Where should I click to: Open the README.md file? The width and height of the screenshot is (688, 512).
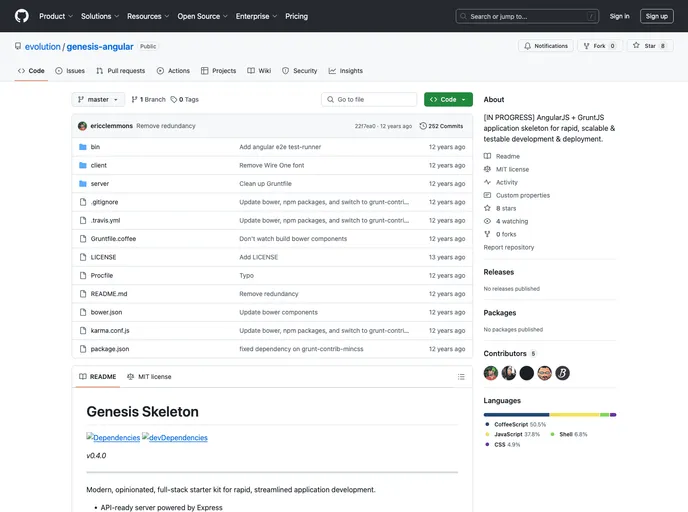pos(109,294)
